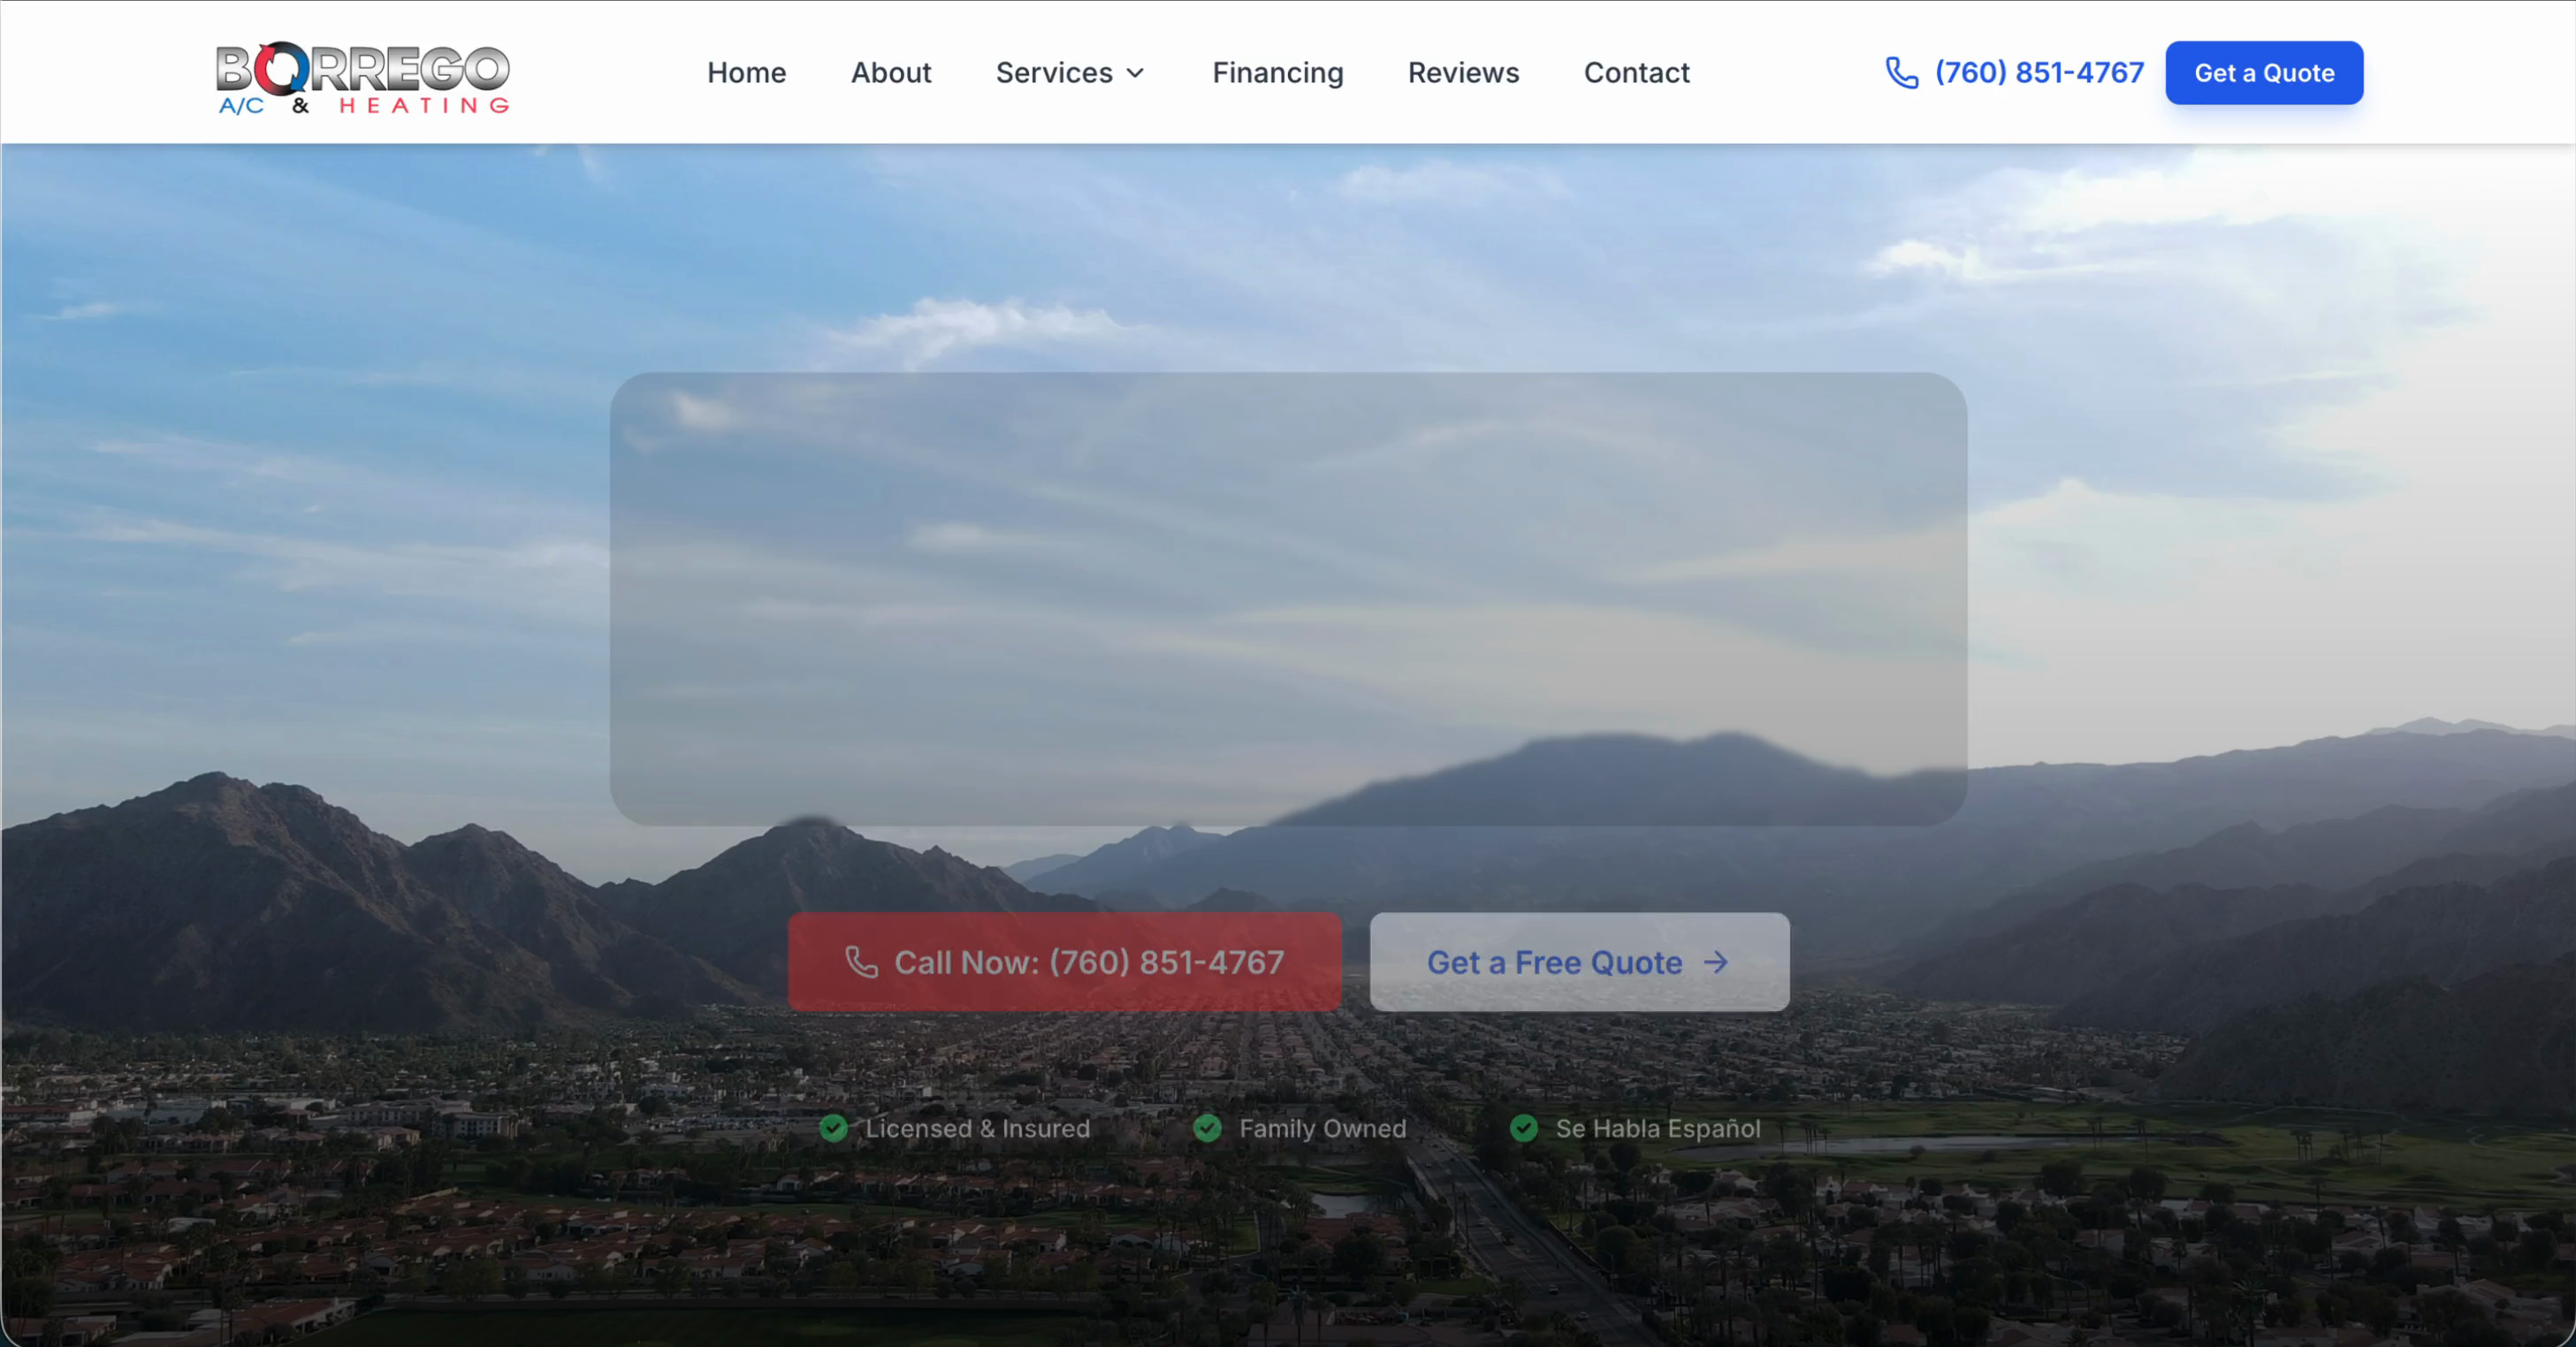The width and height of the screenshot is (2576, 1347).
Task: Navigate to the Financing page
Action: [x=1278, y=72]
